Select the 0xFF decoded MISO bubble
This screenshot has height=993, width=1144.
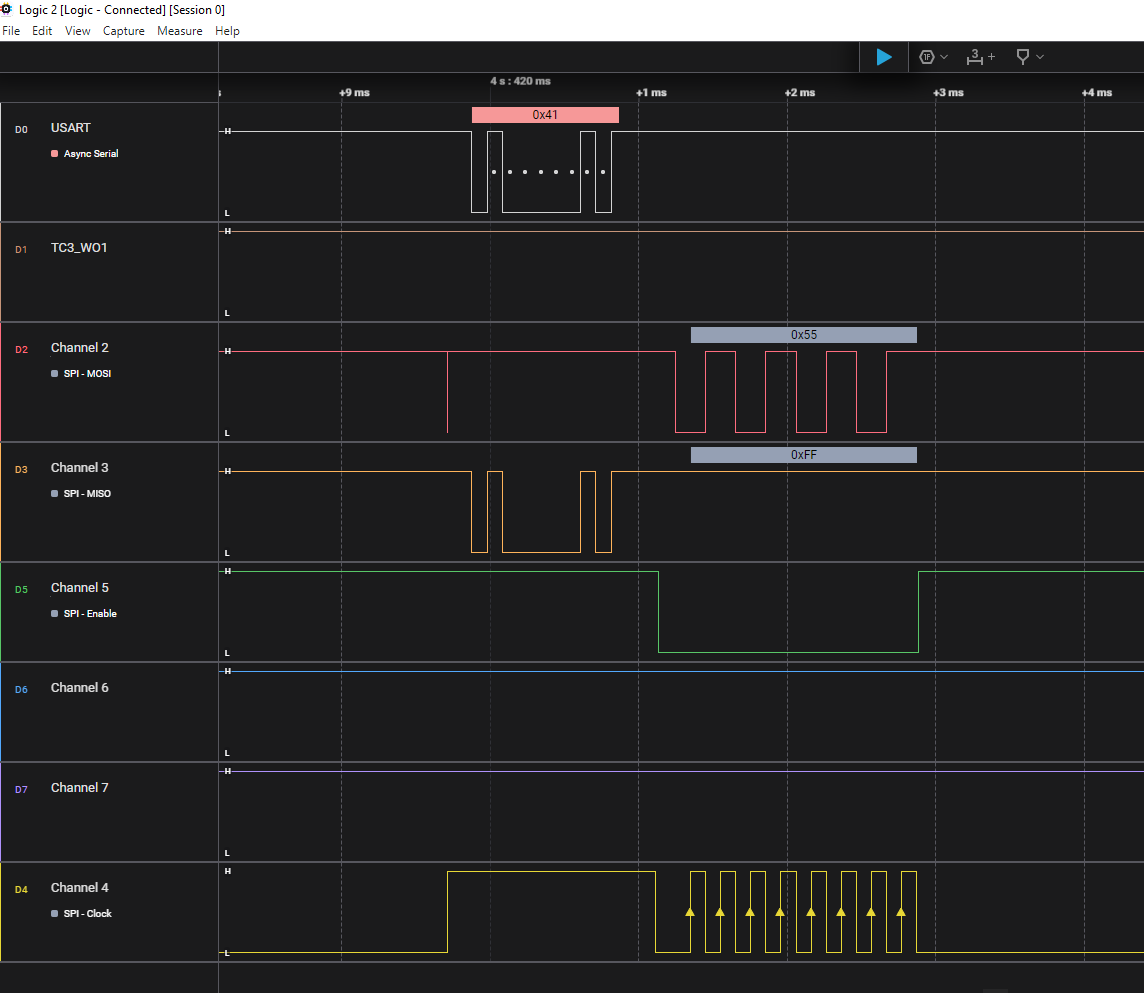(803, 455)
